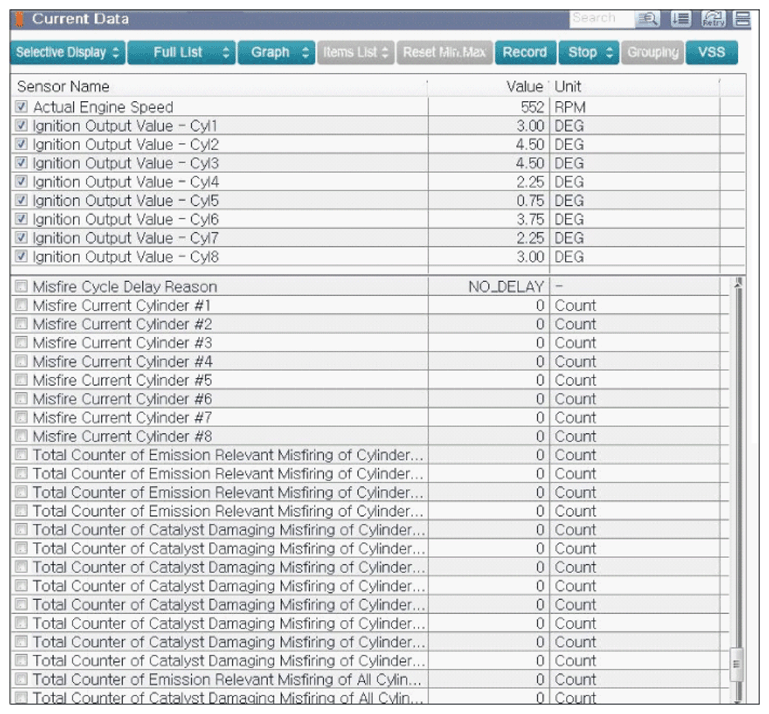
Task: Click the VSS button
Action: pyautogui.click(x=712, y=52)
